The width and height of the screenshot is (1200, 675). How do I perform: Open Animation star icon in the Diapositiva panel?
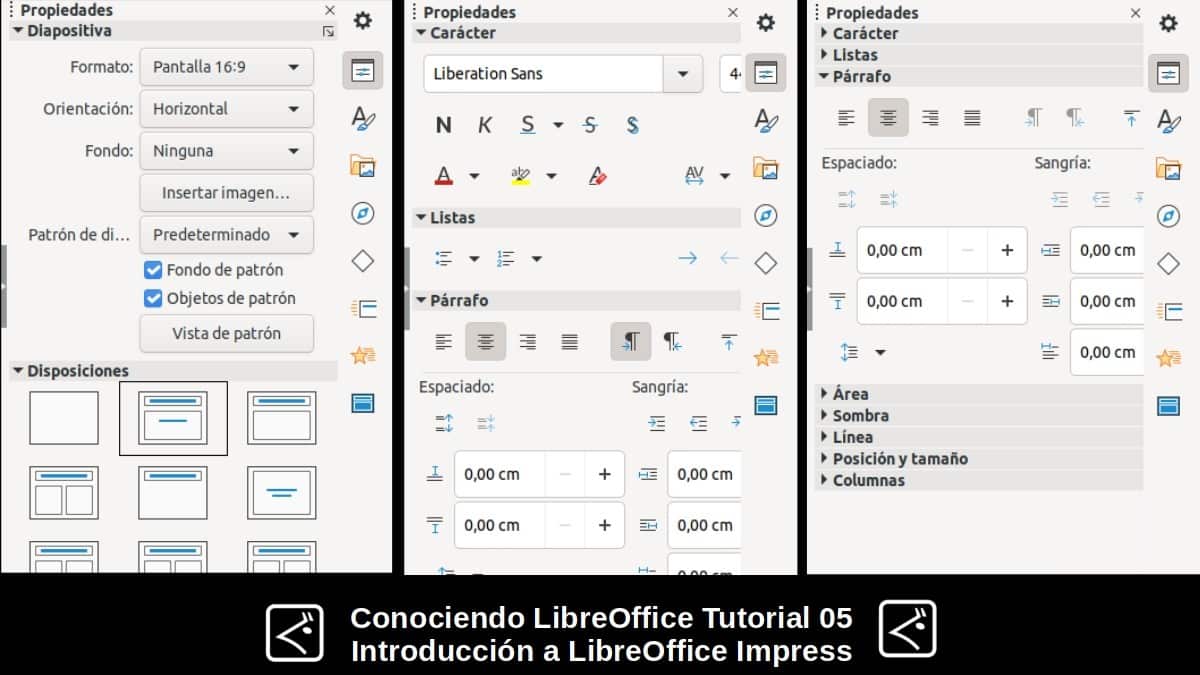point(363,355)
